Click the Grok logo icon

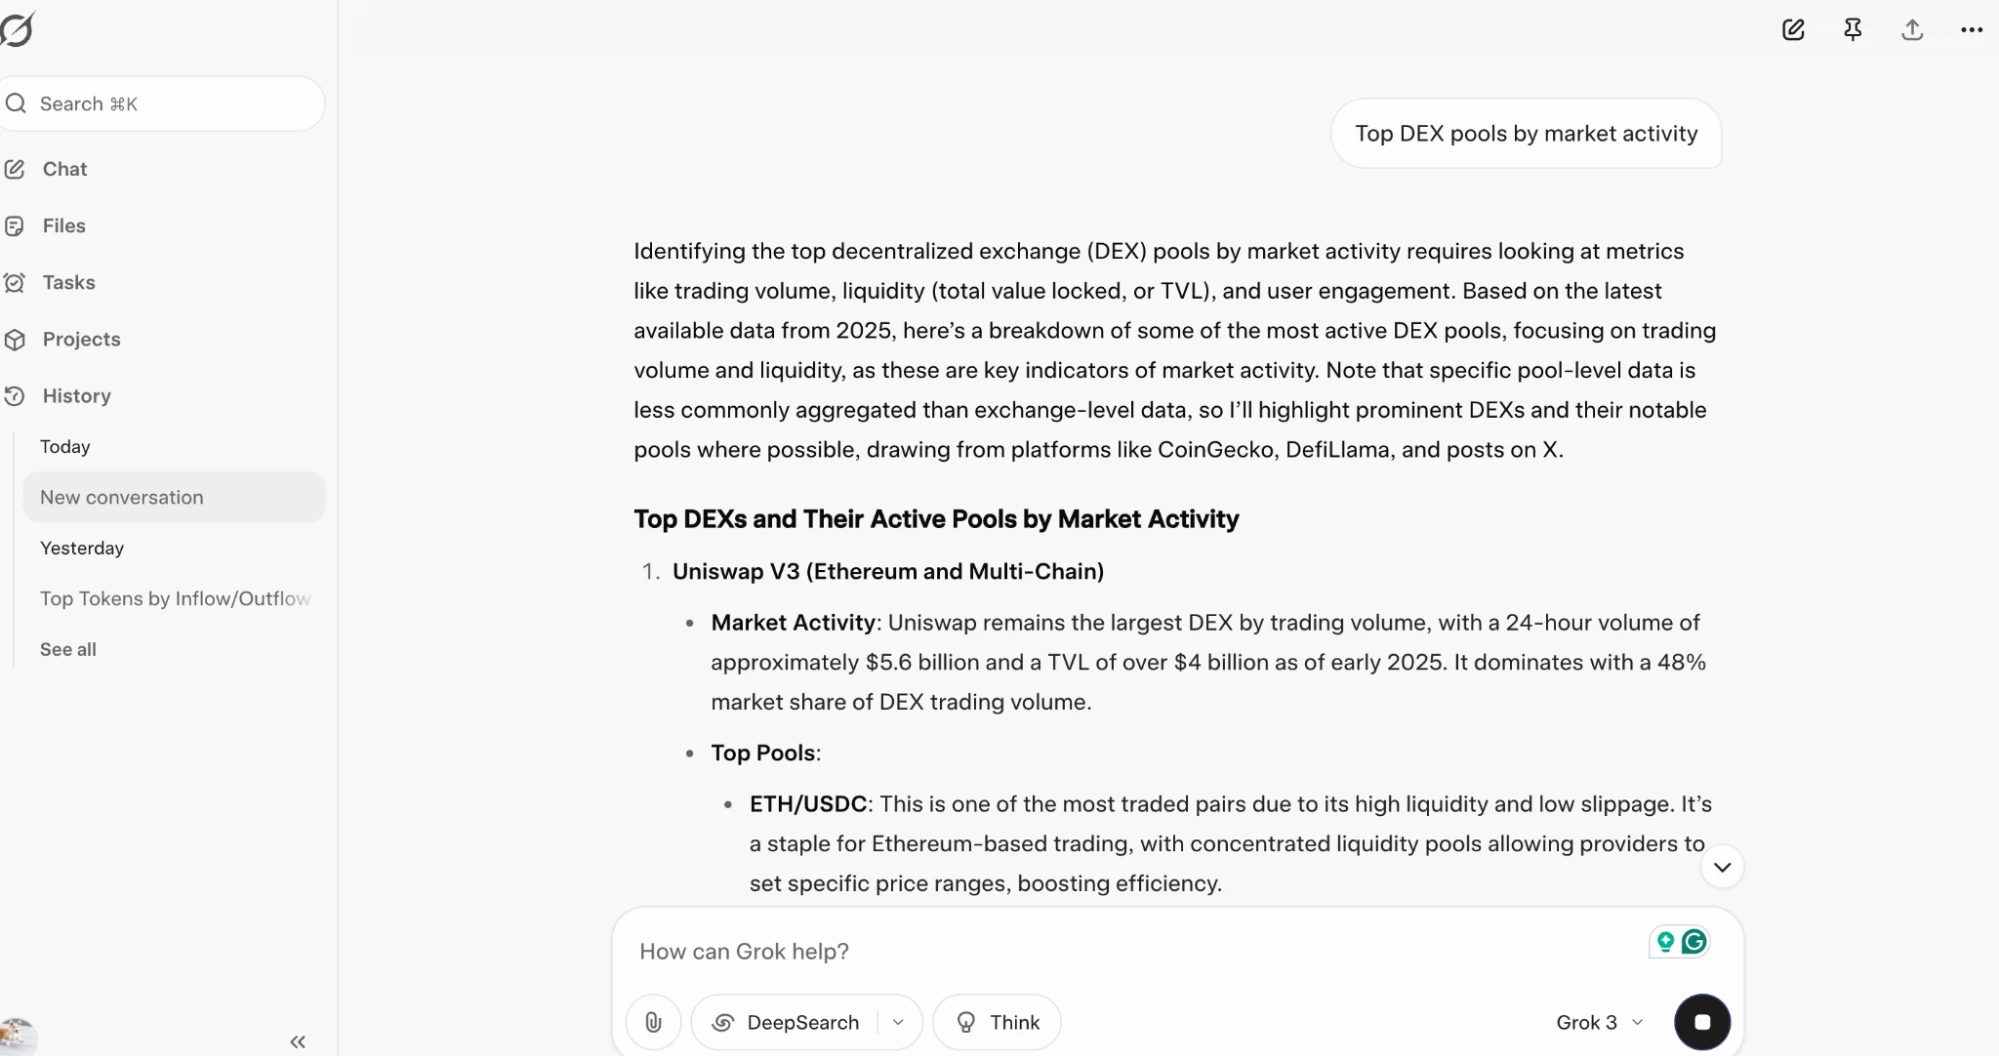[17, 29]
